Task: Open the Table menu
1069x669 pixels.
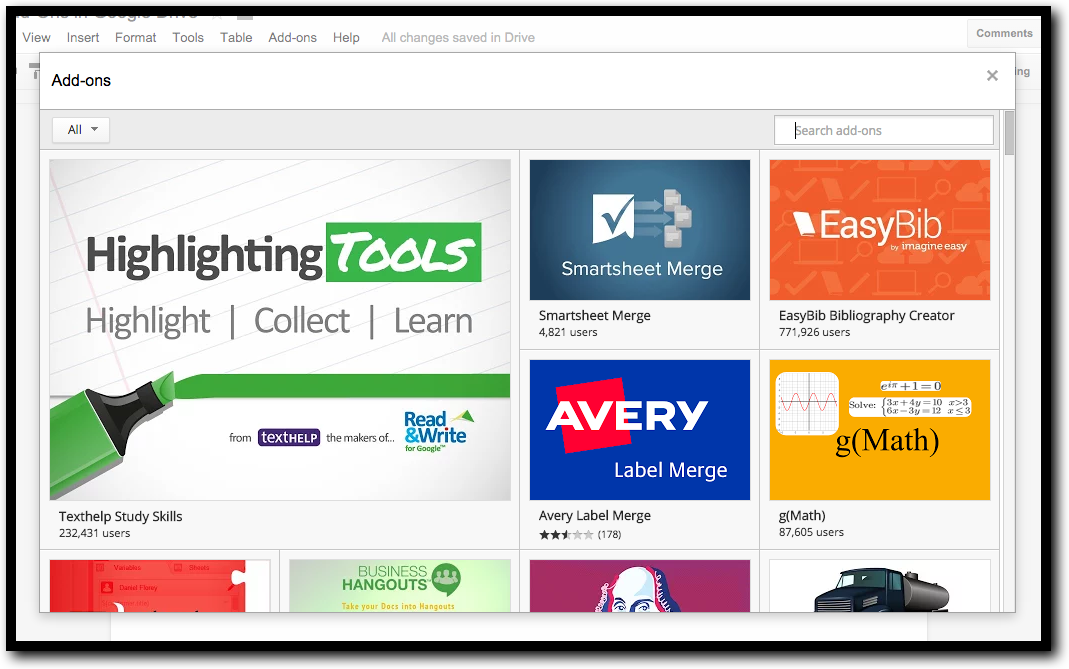Action: tap(236, 38)
